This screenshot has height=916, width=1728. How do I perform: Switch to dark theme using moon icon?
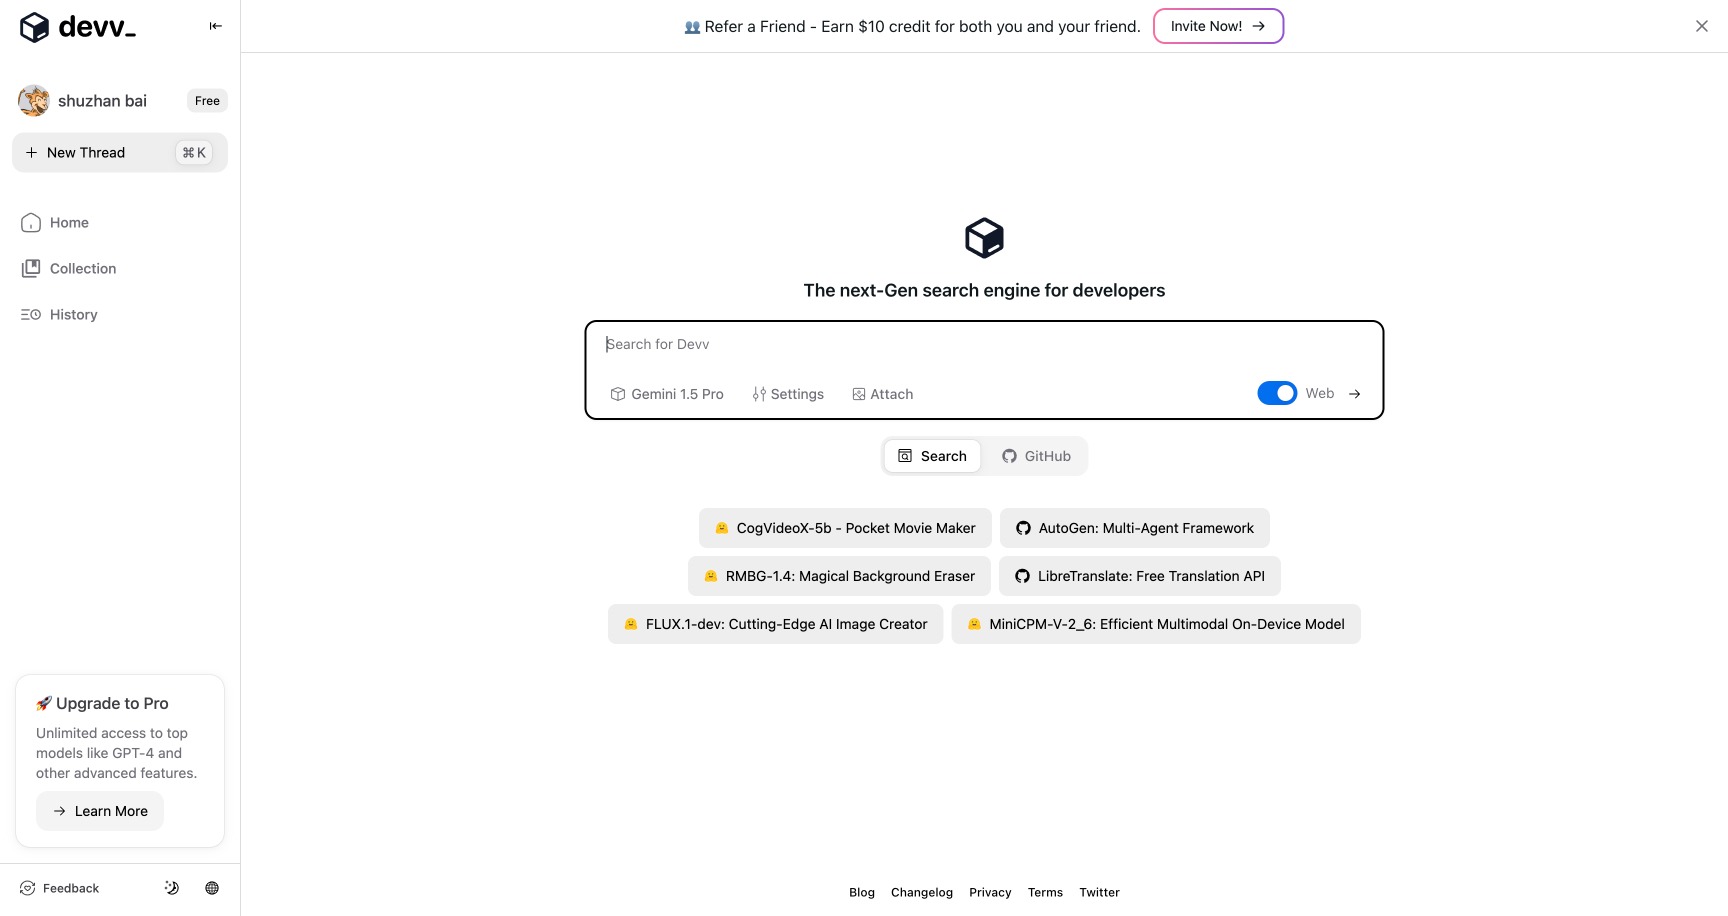[x=171, y=887]
